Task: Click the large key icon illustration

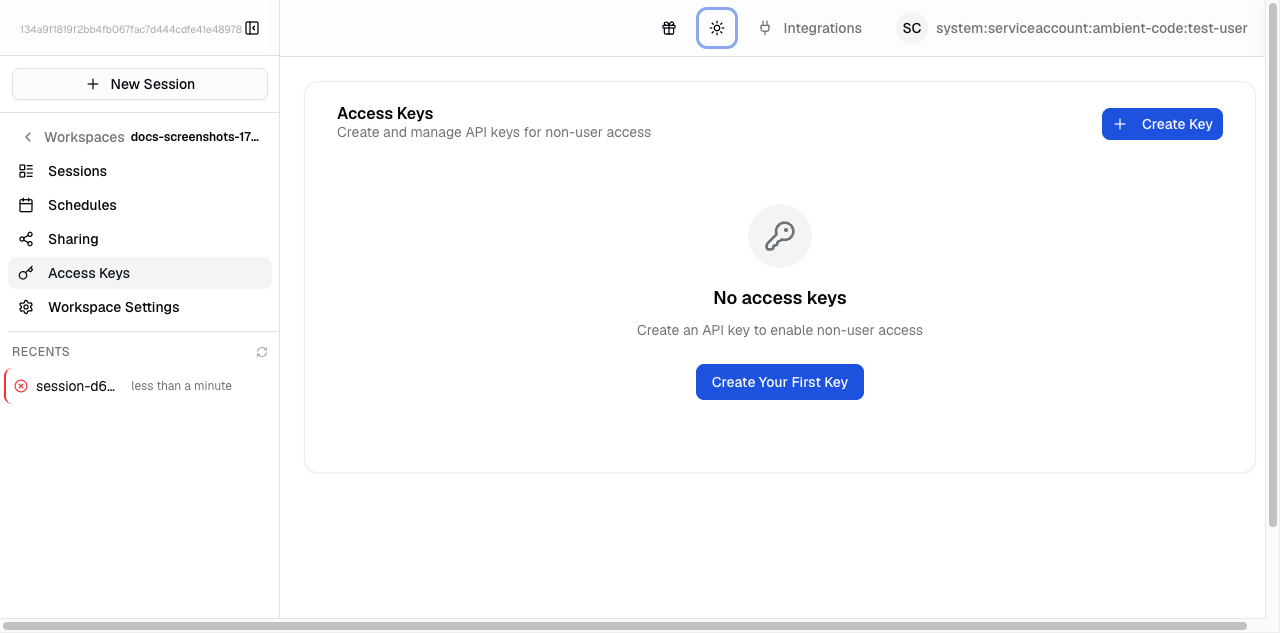Action: pos(779,235)
